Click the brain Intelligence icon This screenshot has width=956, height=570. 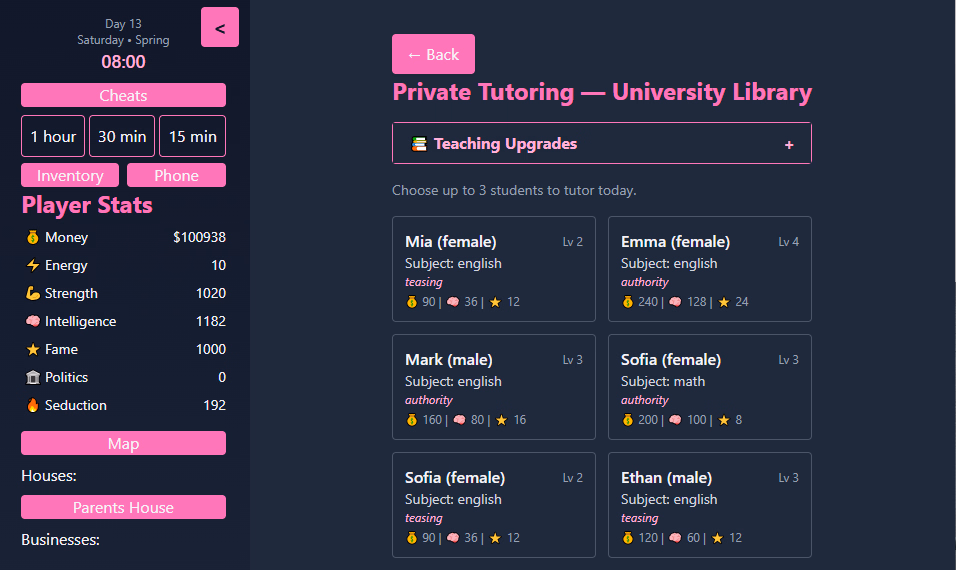click(33, 322)
